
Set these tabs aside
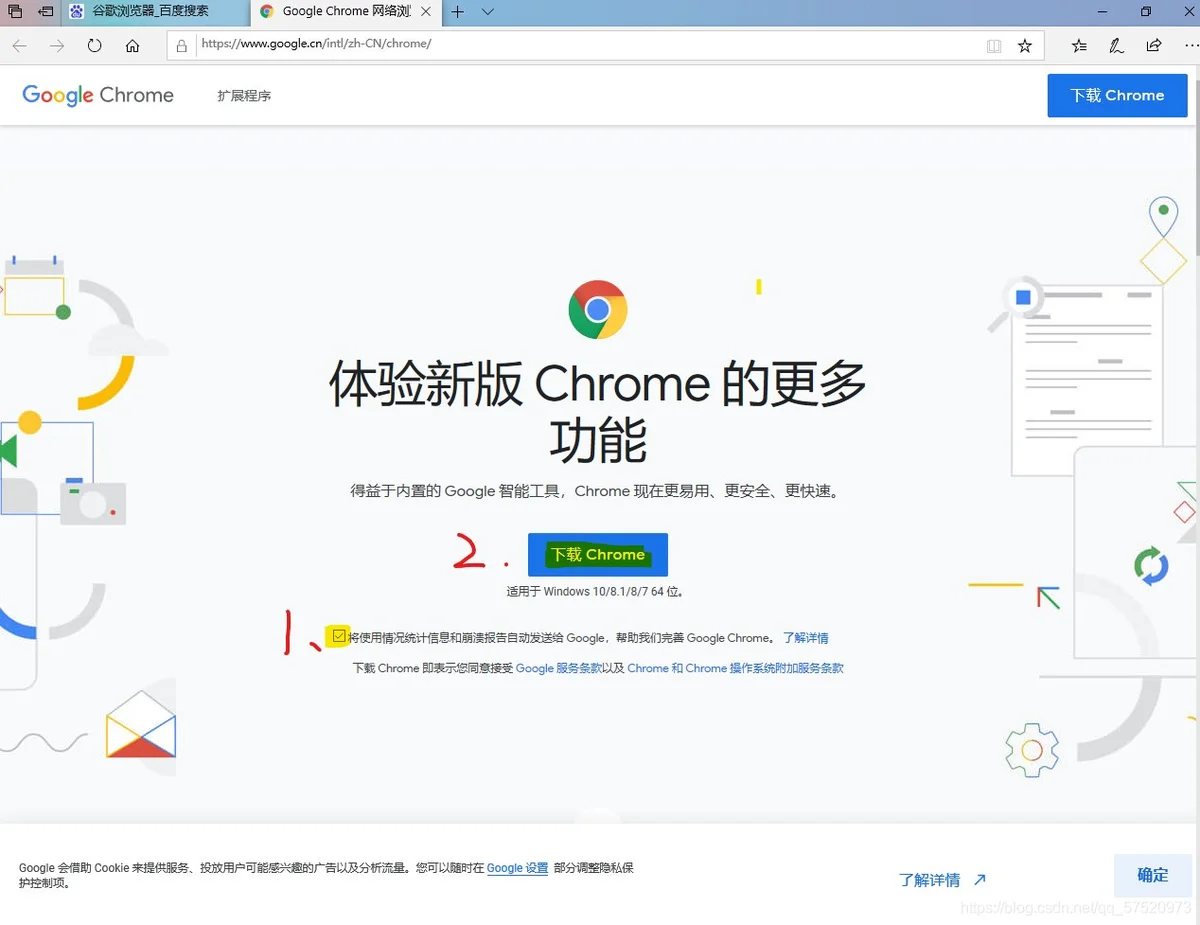(x=46, y=12)
